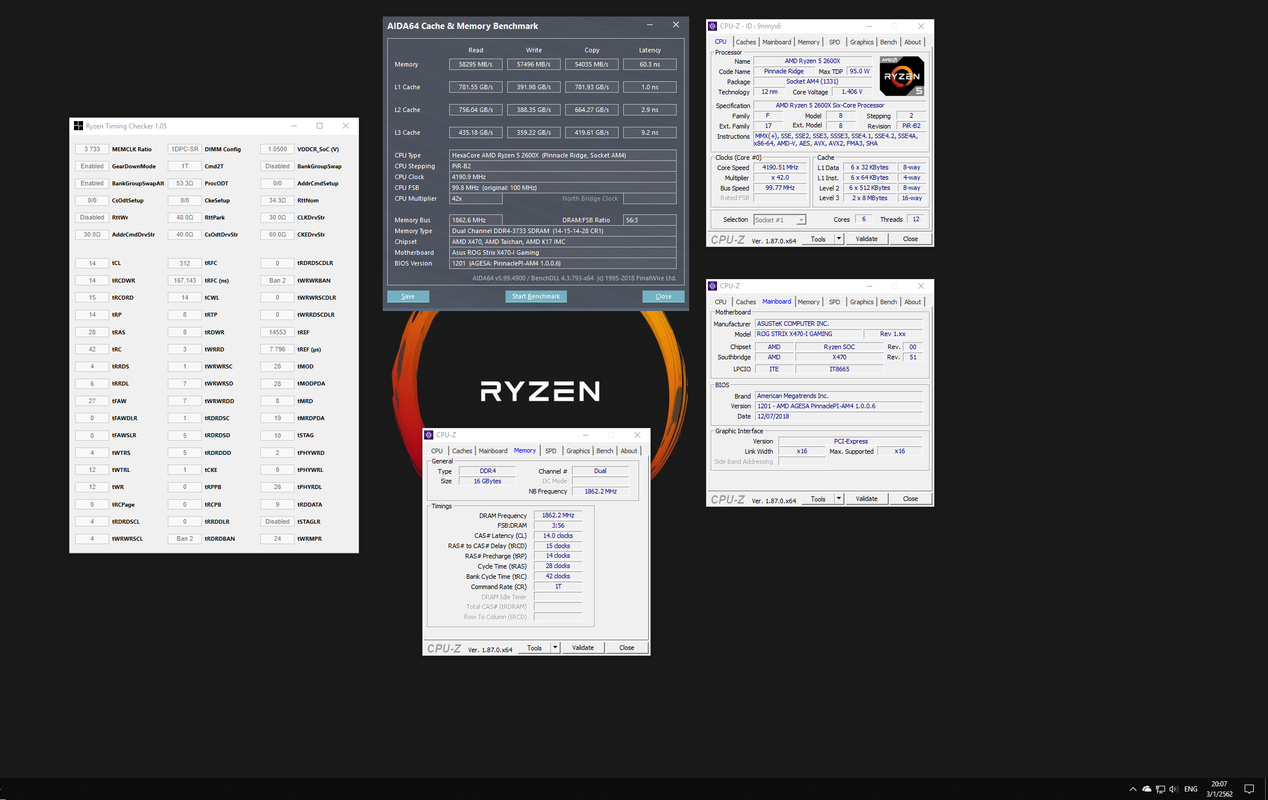Image resolution: width=1268 pixels, height=800 pixels.
Task: Switch to CPU tab in CPU-Z Memory window
Action: point(437,451)
